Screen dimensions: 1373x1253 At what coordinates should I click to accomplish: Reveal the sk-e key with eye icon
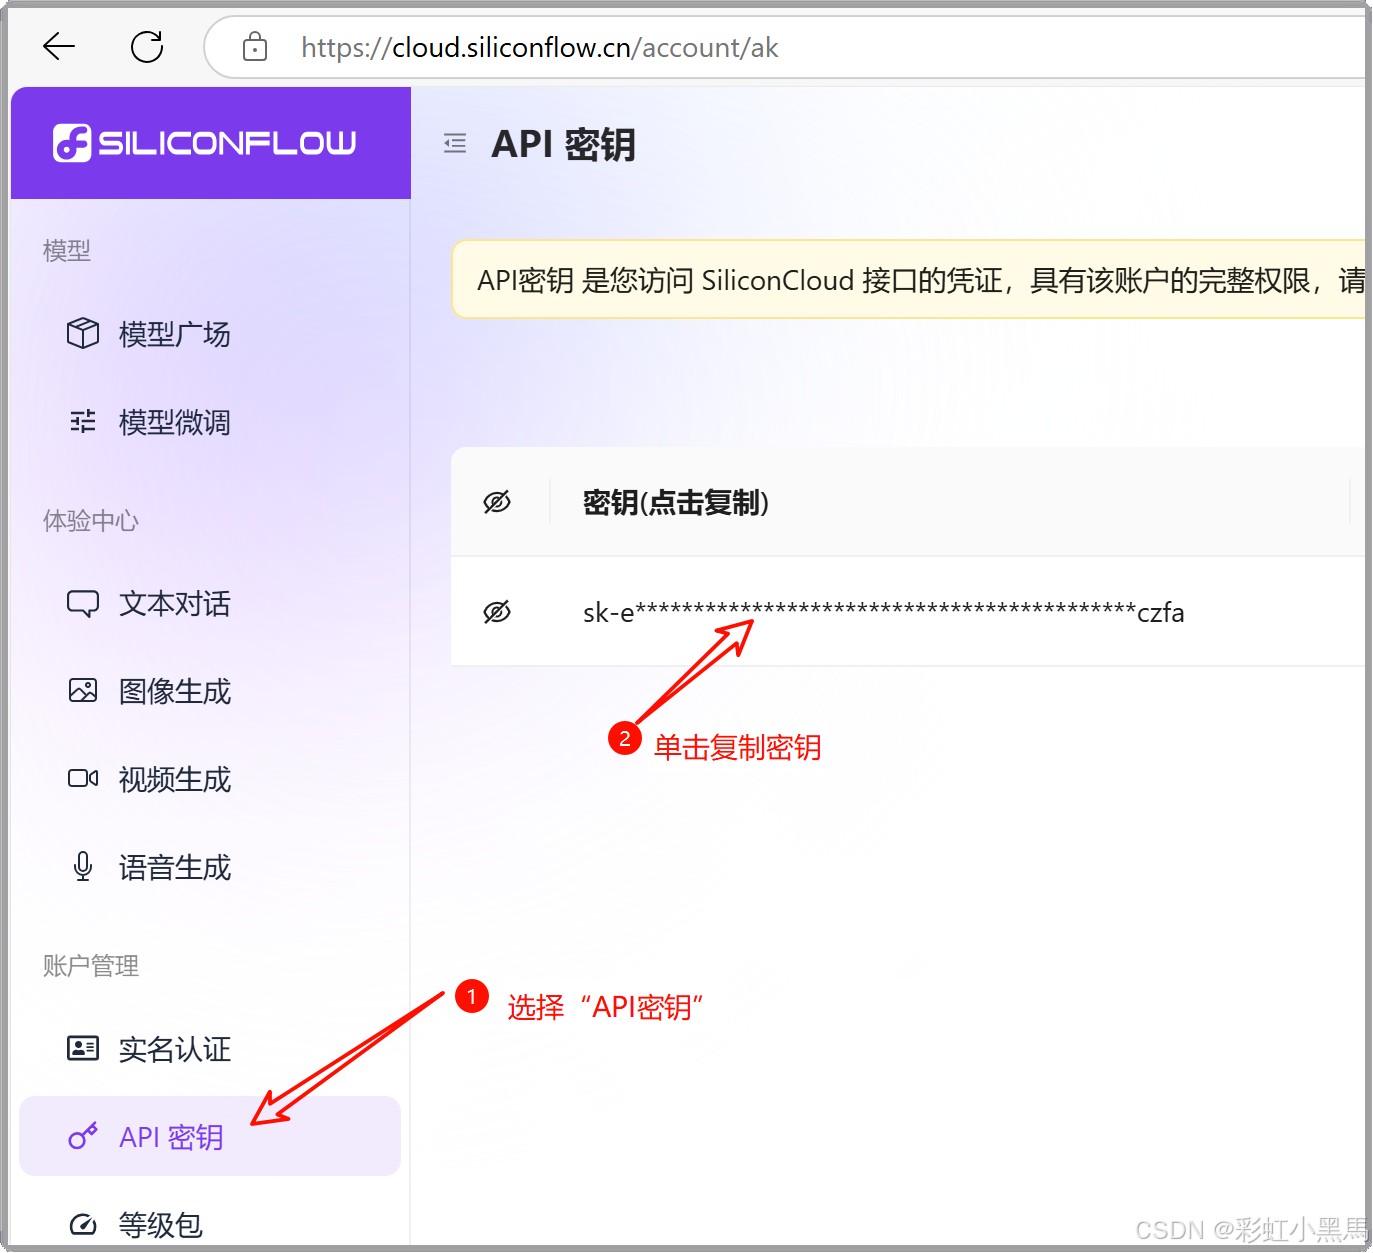click(x=497, y=612)
